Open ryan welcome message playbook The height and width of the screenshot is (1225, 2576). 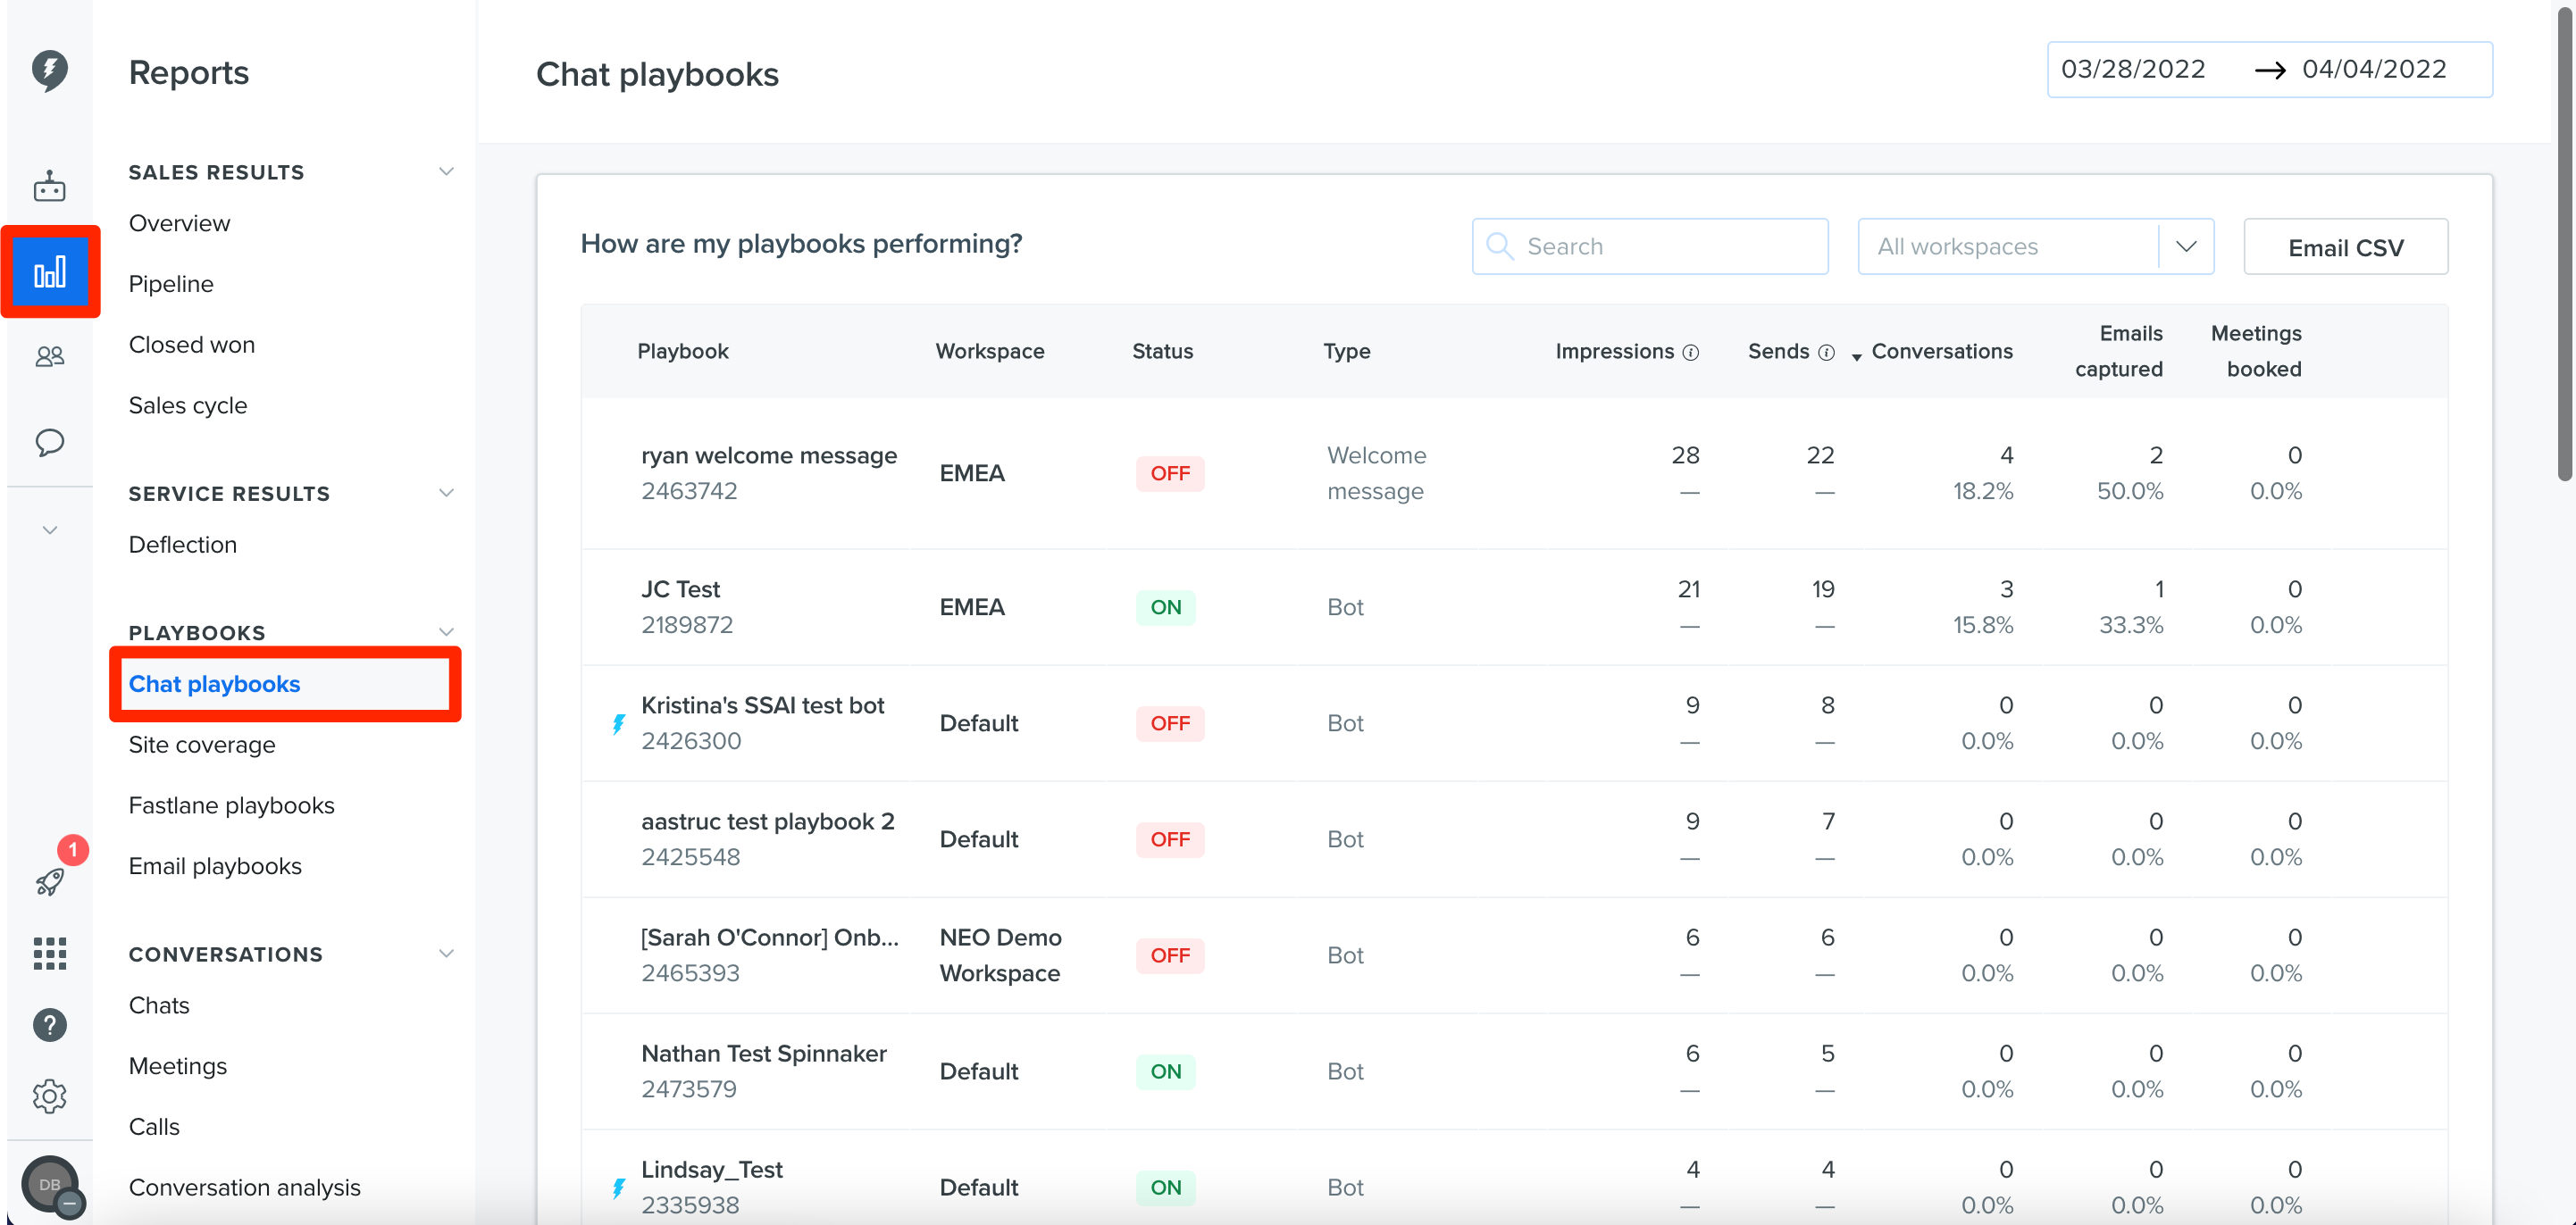(x=768, y=456)
